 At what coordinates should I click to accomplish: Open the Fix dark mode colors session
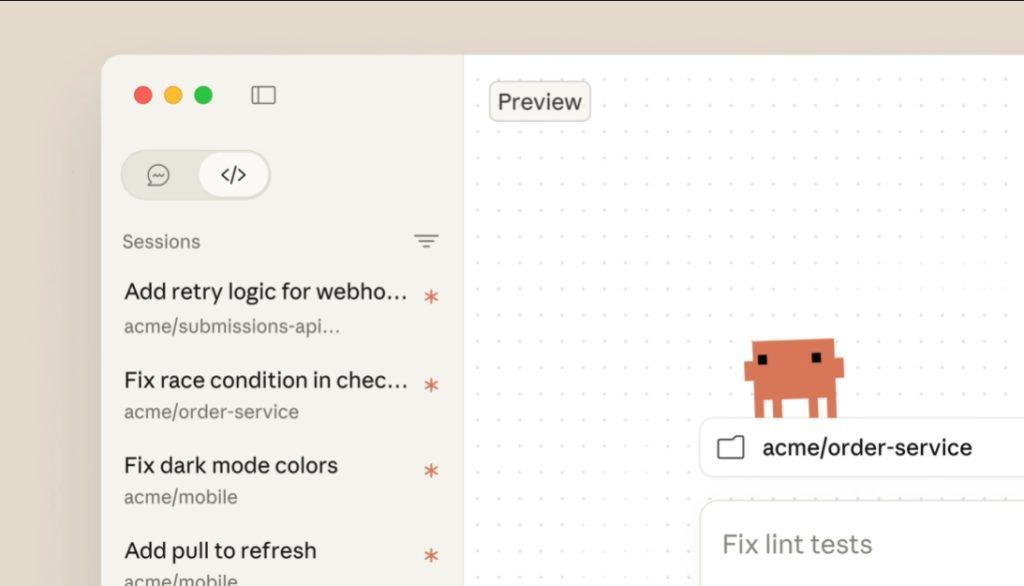[x=231, y=466]
